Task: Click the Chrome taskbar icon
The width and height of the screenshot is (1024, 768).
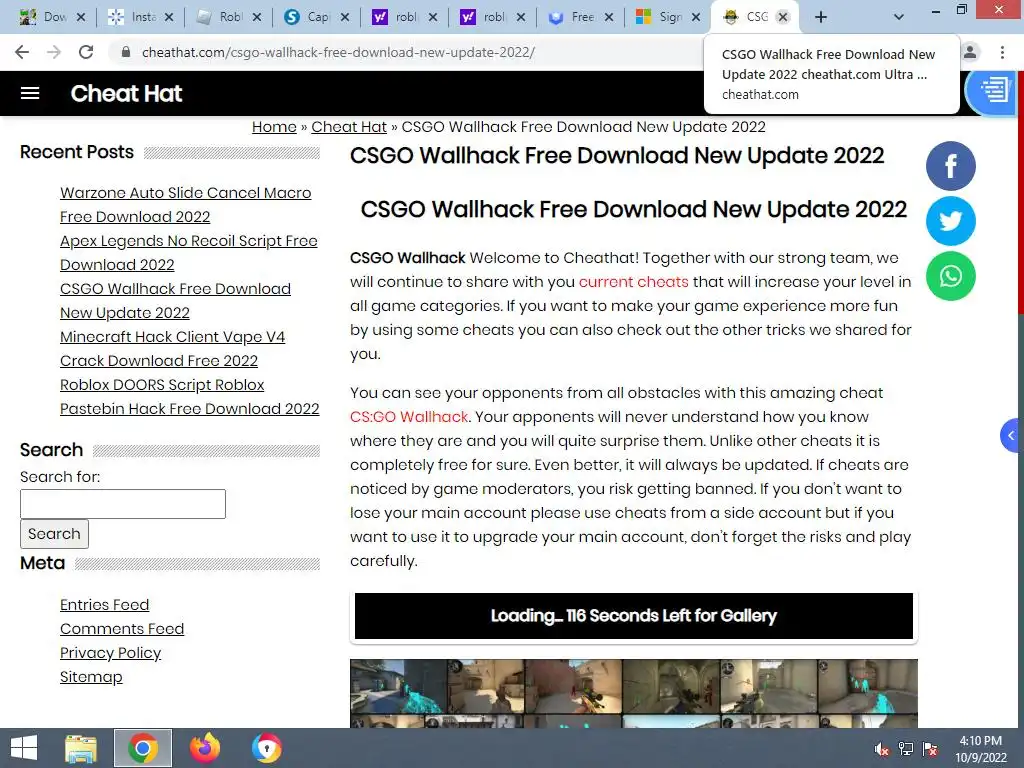Action: pos(143,748)
